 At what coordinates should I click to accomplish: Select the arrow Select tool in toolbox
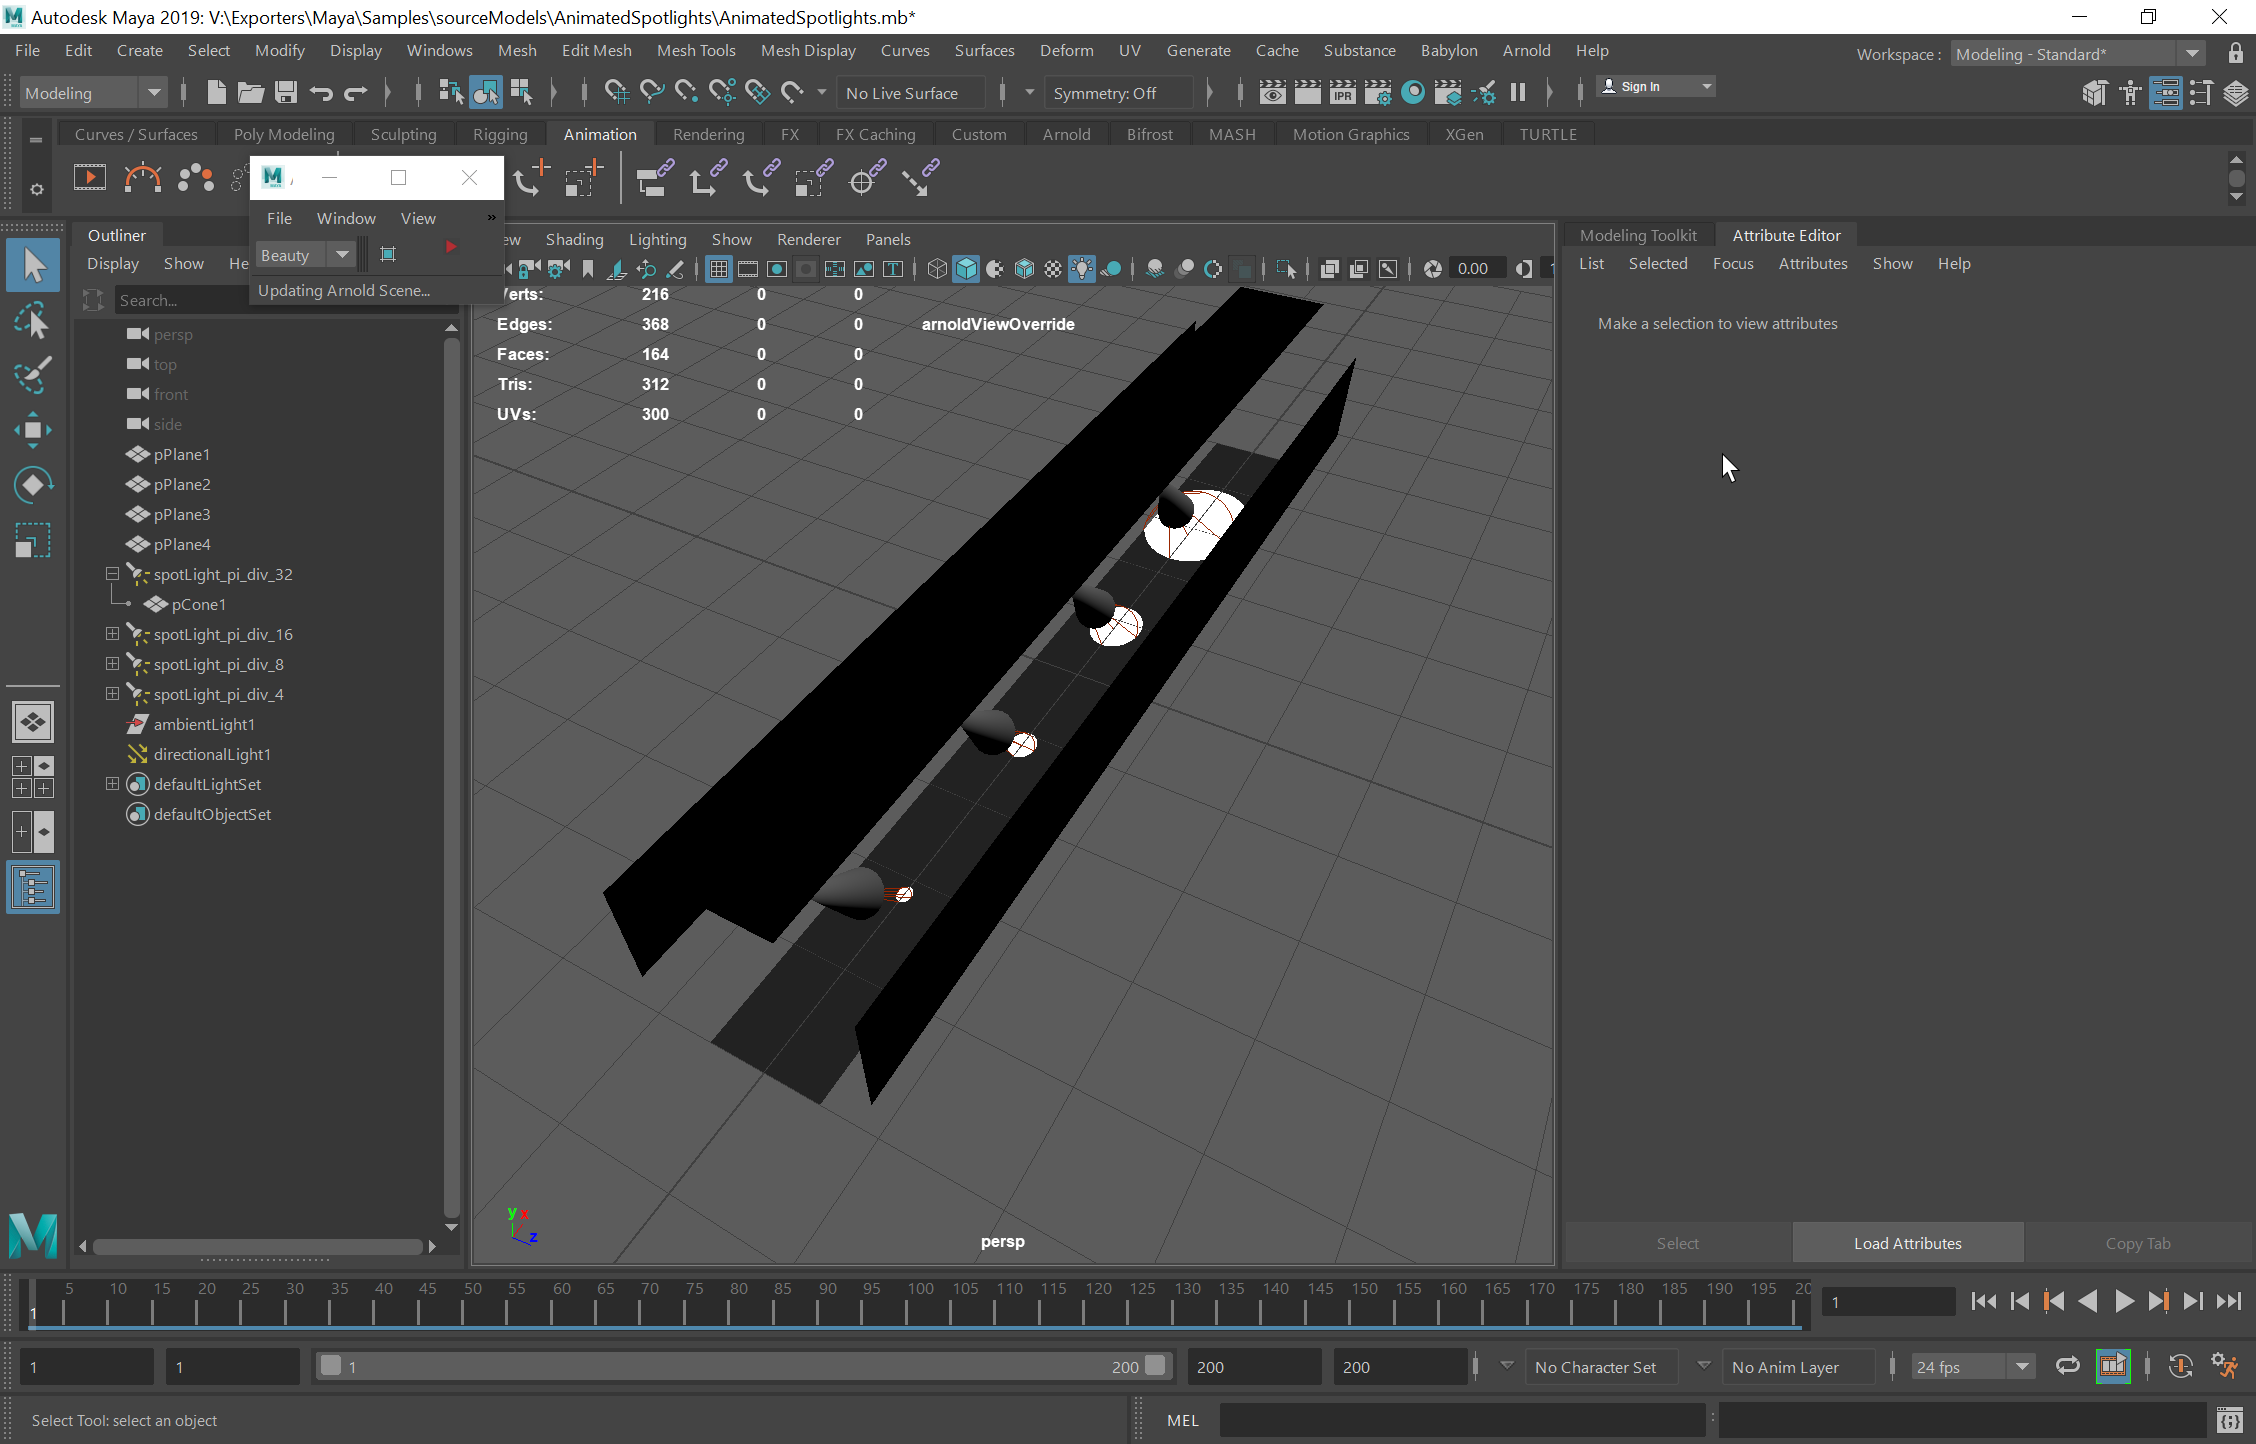coord(33,266)
